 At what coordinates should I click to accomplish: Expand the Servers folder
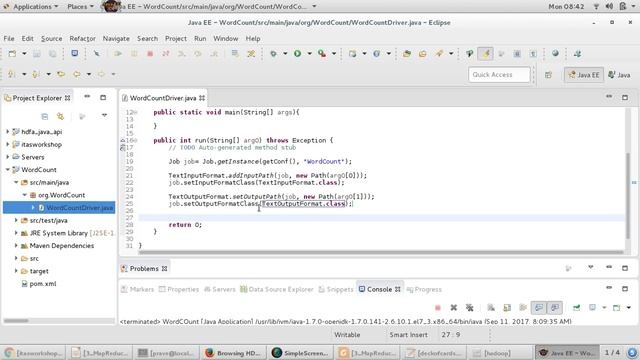pyautogui.click(x=7, y=157)
